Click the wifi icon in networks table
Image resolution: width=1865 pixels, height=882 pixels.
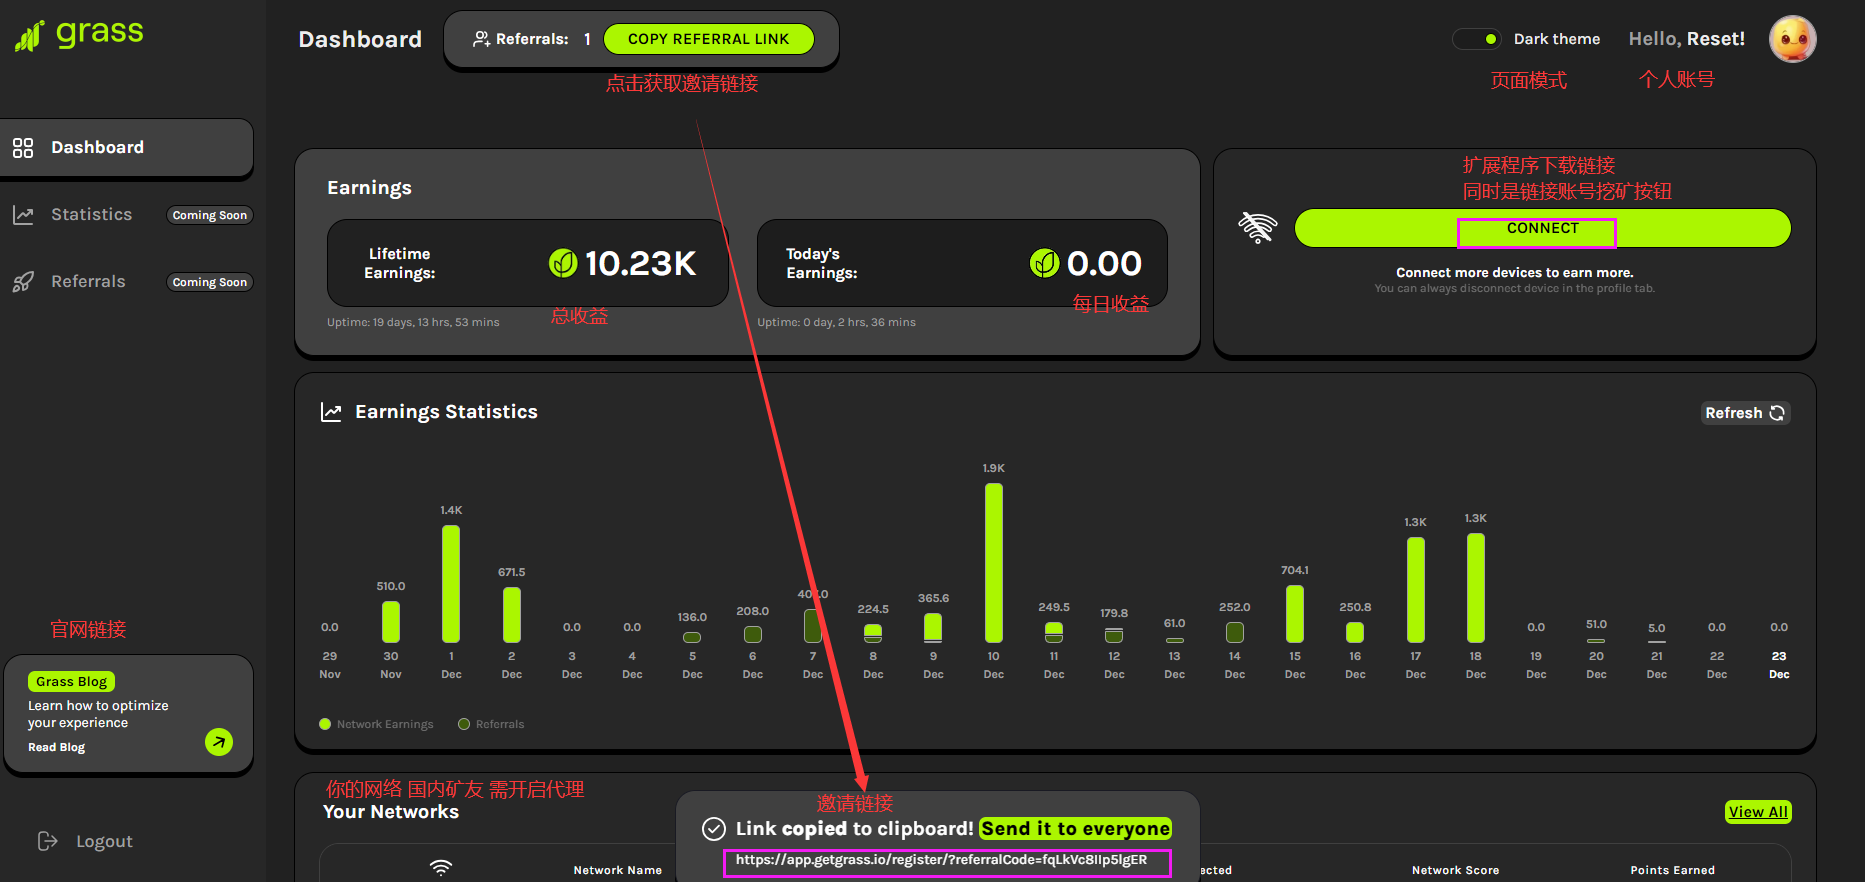(x=441, y=867)
